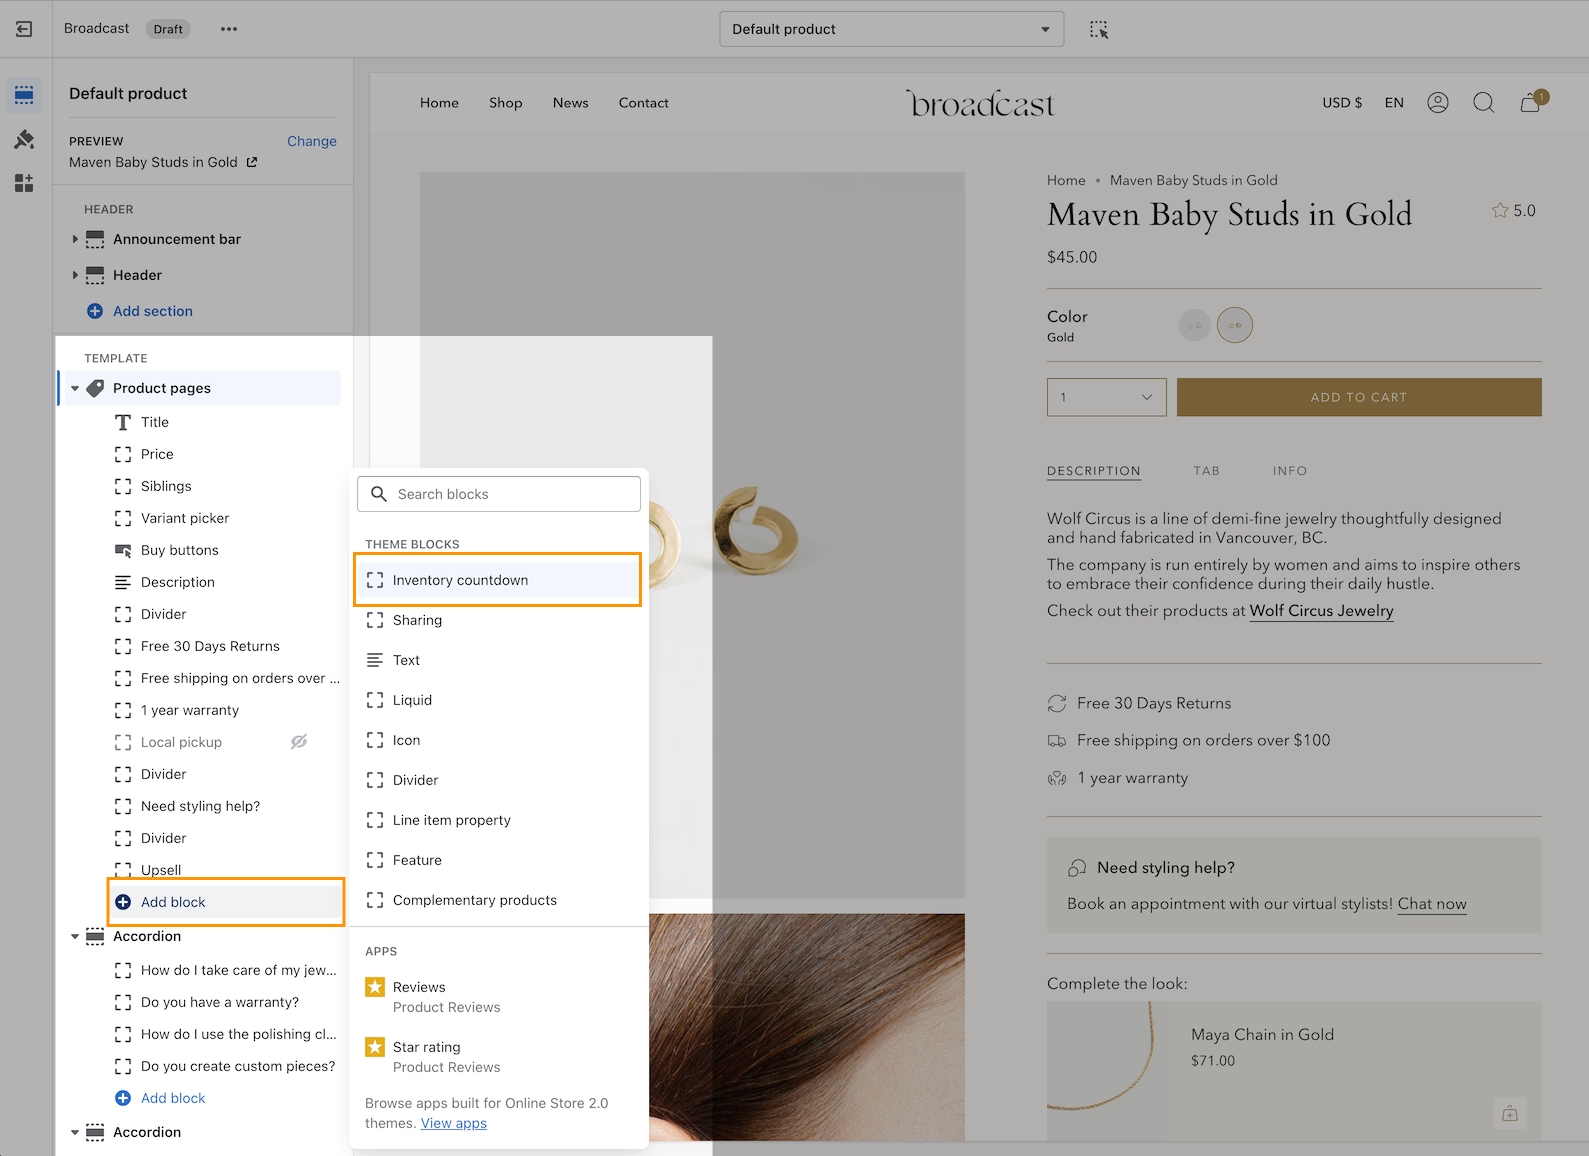Toggle visibility of Local pickup block
1589x1156 pixels.
299,742
